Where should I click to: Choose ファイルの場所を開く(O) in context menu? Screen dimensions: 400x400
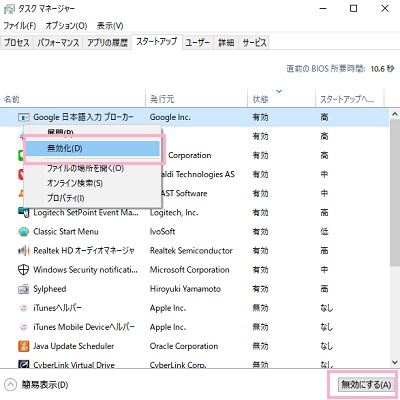click(x=85, y=168)
